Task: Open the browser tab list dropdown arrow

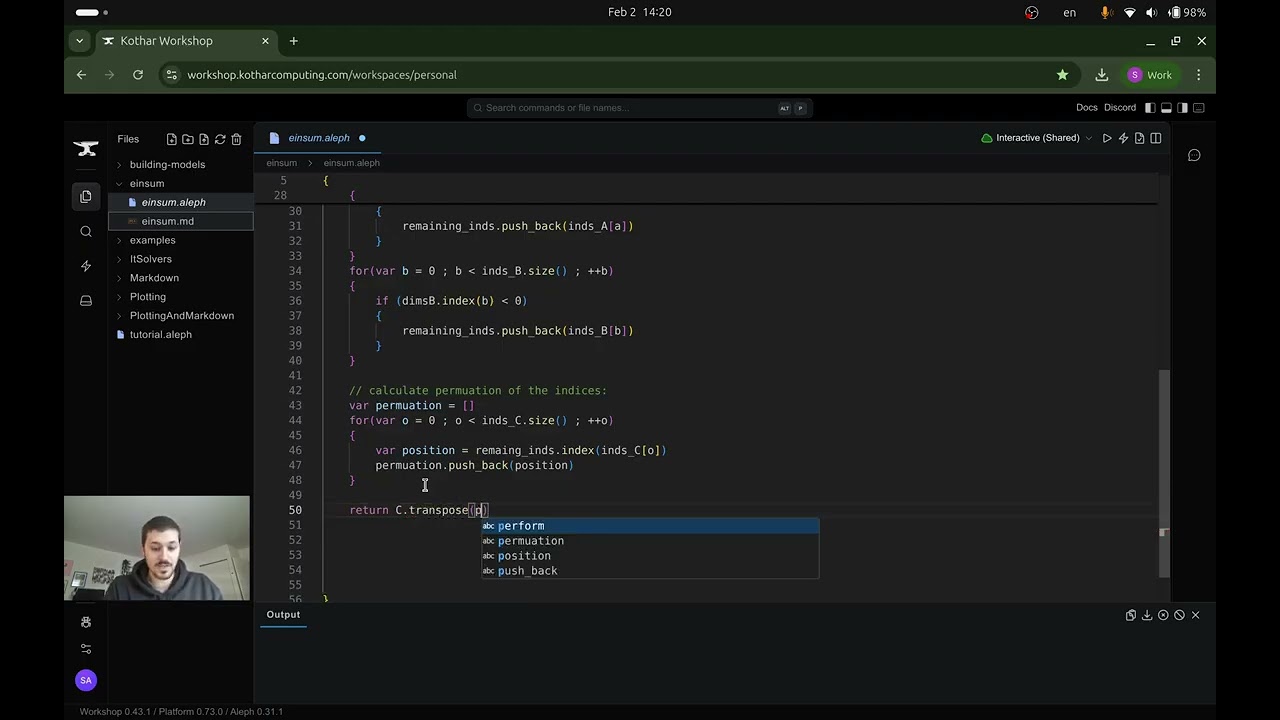Action: [79, 41]
